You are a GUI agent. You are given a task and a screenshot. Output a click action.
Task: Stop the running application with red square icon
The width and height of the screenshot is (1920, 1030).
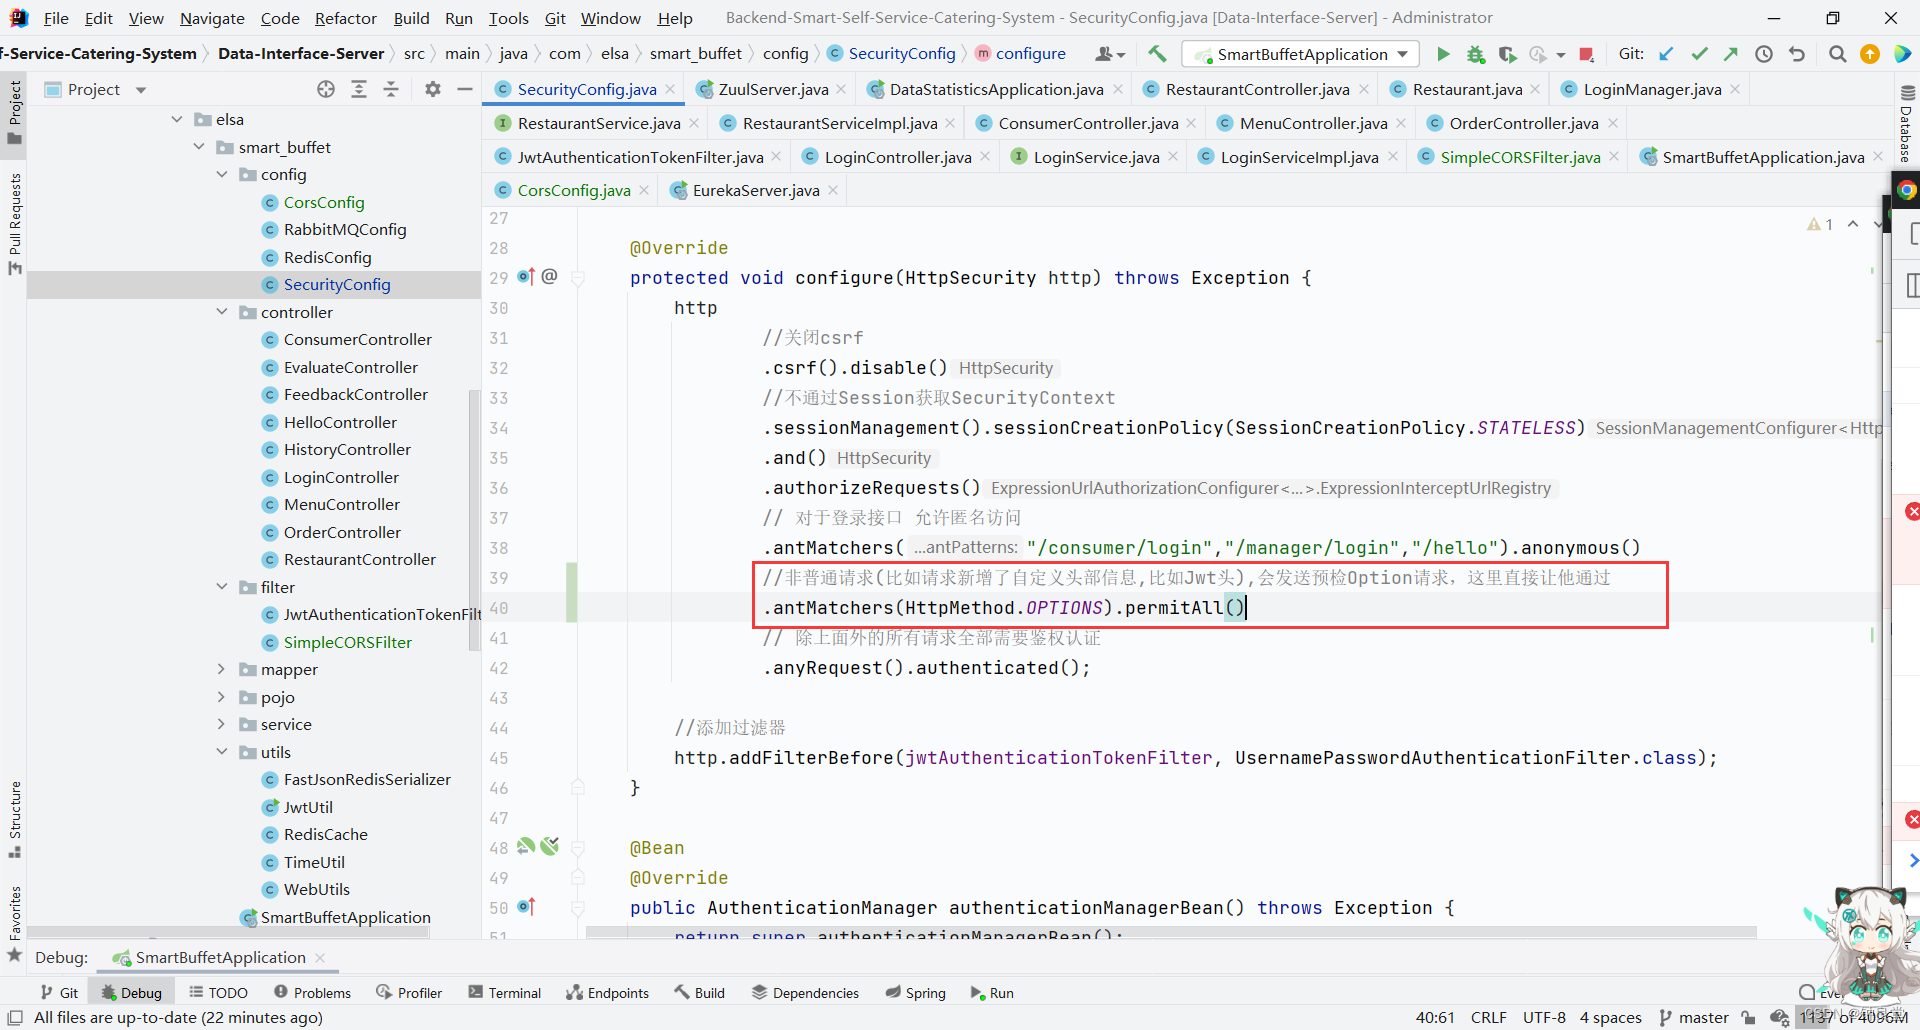point(1587,54)
